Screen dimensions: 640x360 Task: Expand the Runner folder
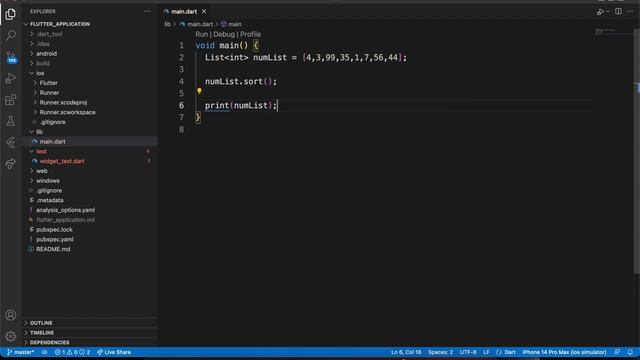pyautogui.click(x=49, y=93)
